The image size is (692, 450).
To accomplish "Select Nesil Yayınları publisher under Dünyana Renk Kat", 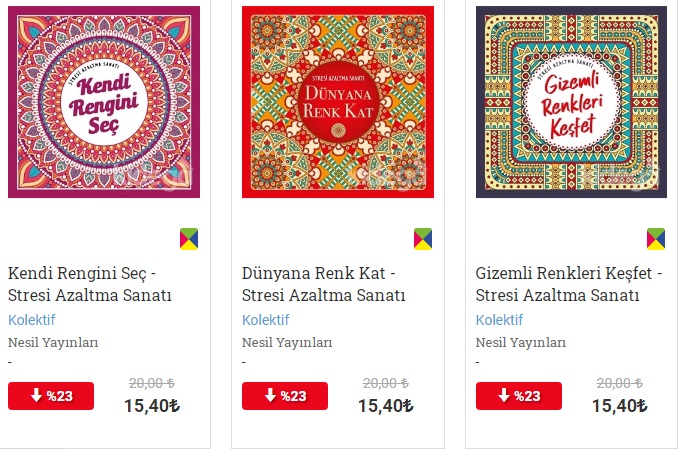I will 287,343.
